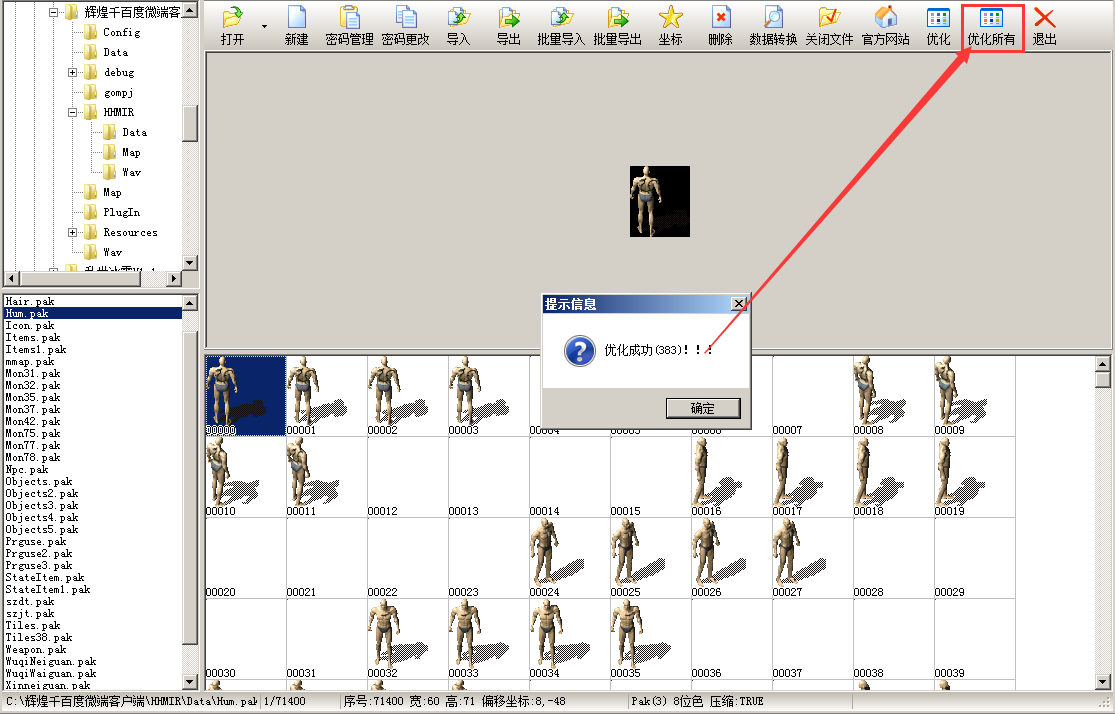This screenshot has width=1115, height=714.
Task: Expand the Resources folder node
Action: [x=72, y=233]
